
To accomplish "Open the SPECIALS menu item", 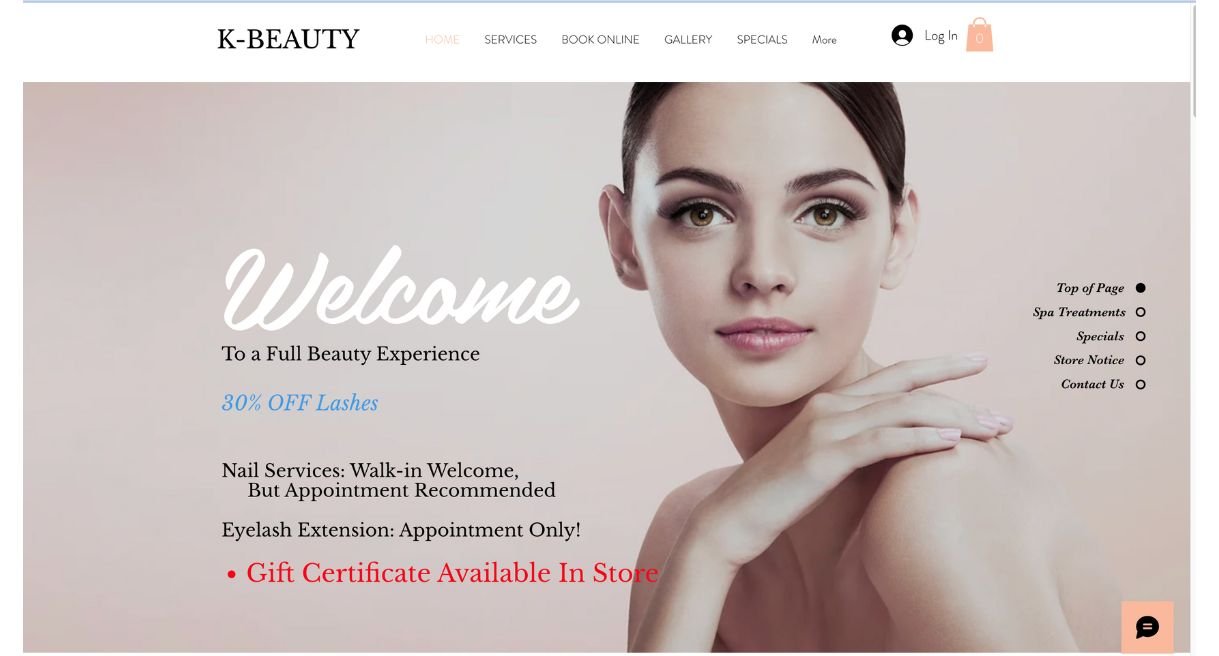I will point(762,40).
